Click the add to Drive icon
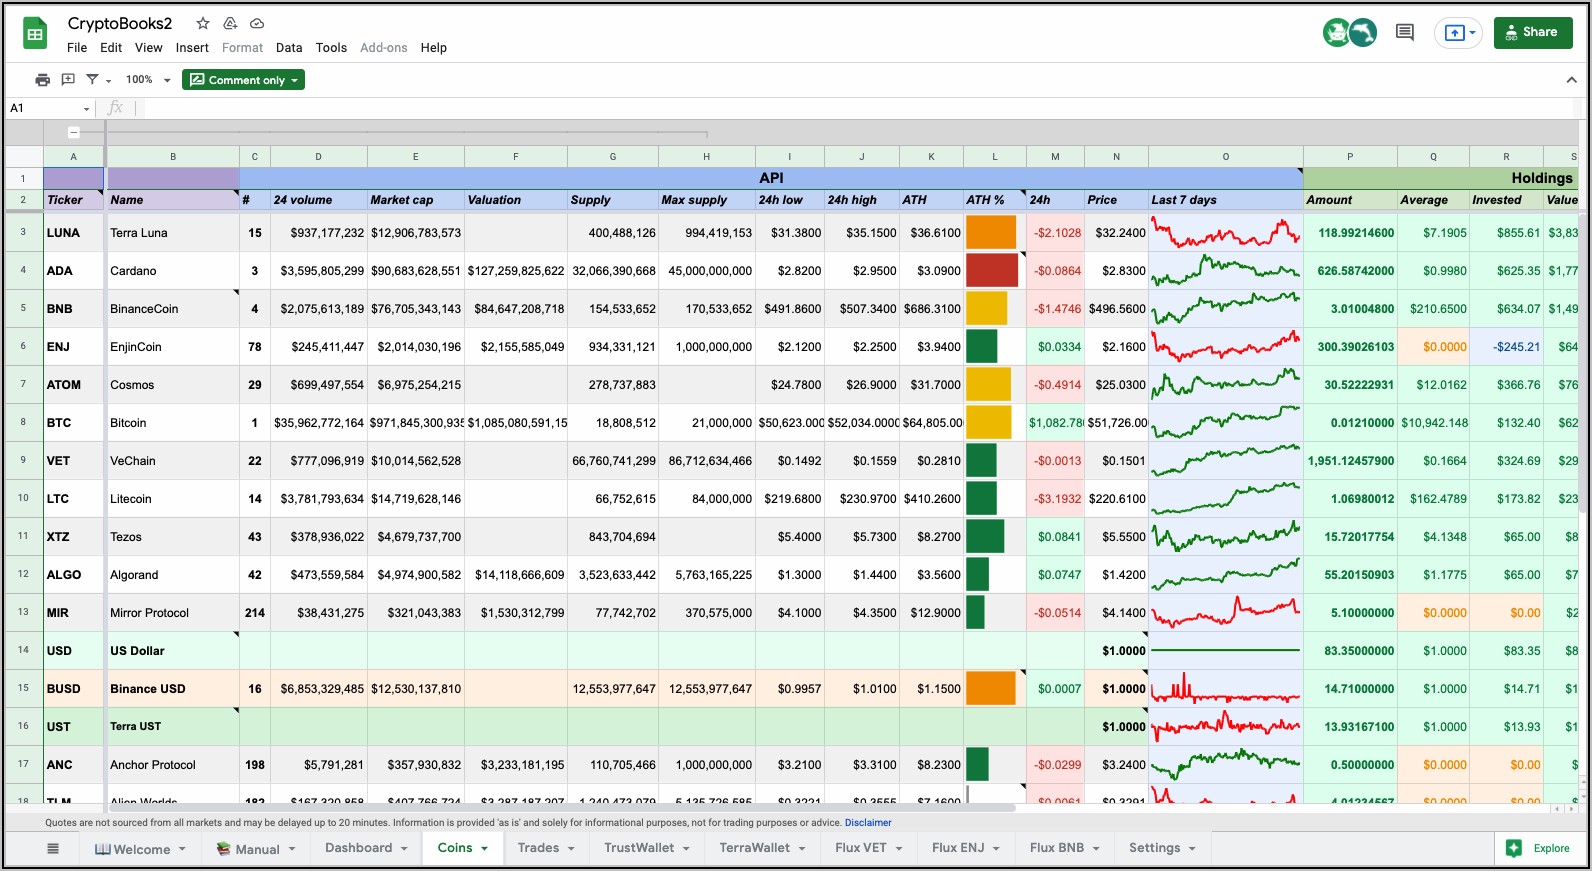 coord(230,23)
